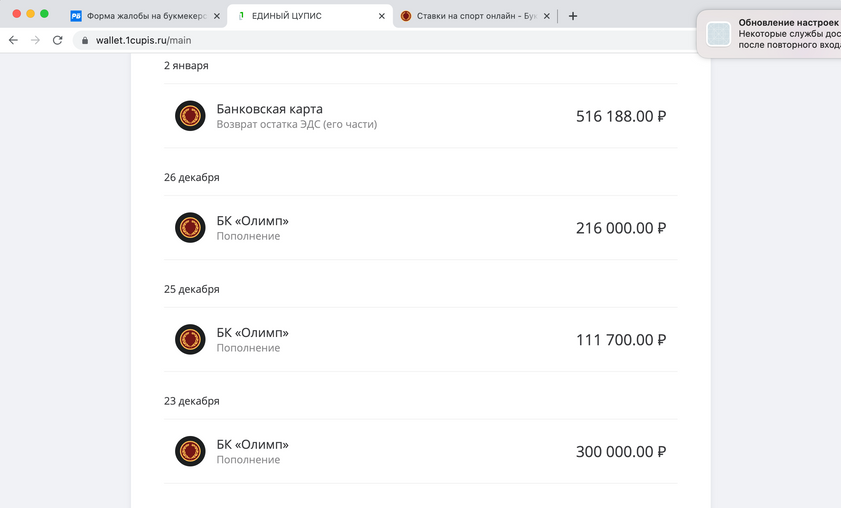This screenshot has width=841, height=508.
Task: Click the Olimp logo in 26 декабря row
Action: coord(190,227)
